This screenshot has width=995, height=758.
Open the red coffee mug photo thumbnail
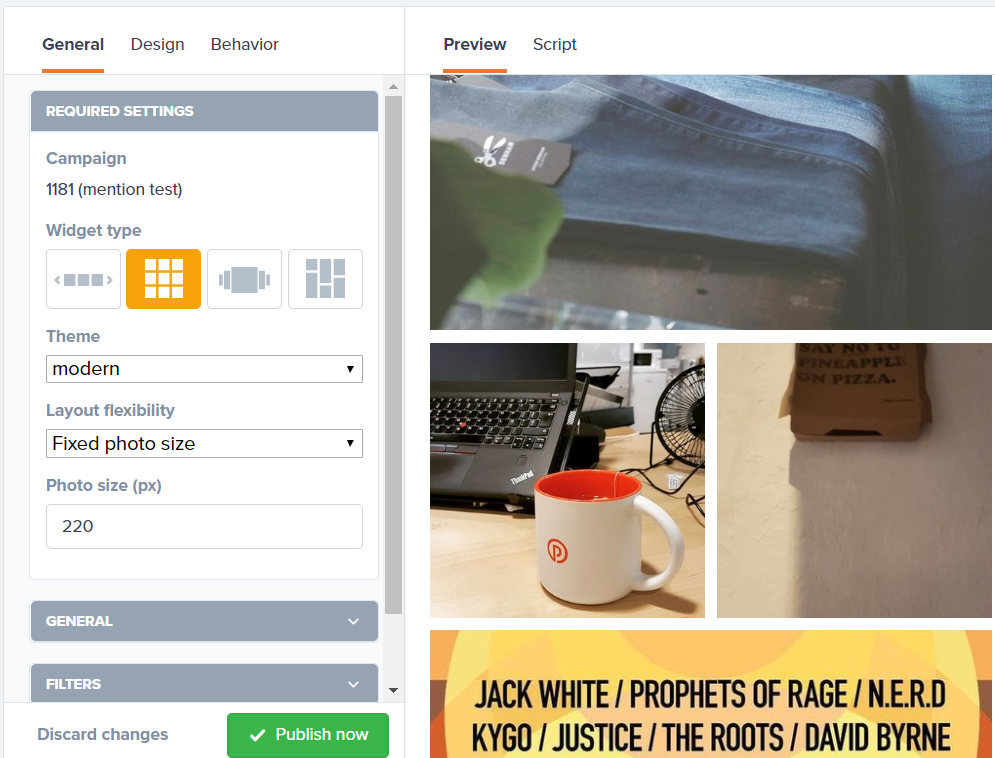pyautogui.click(x=567, y=481)
